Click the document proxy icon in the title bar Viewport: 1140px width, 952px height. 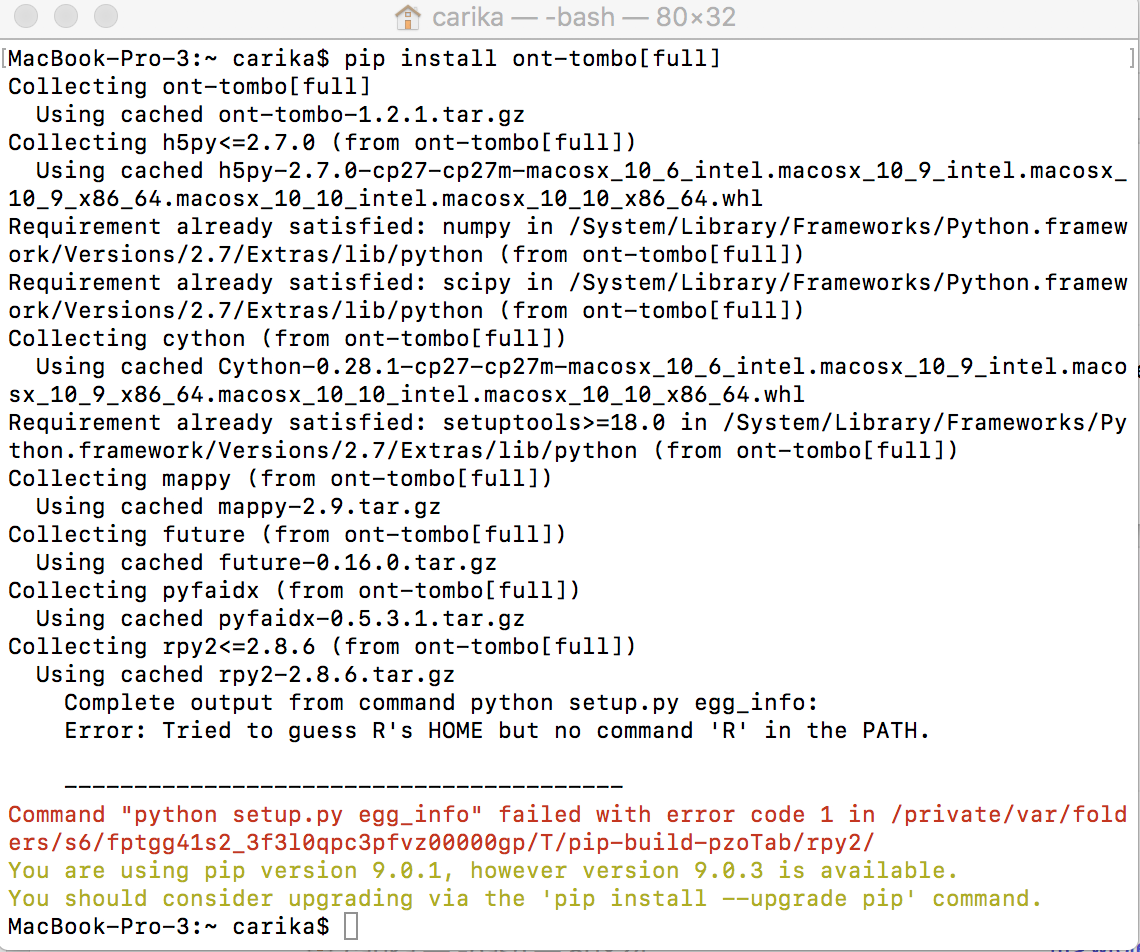click(x=408, y=17)
